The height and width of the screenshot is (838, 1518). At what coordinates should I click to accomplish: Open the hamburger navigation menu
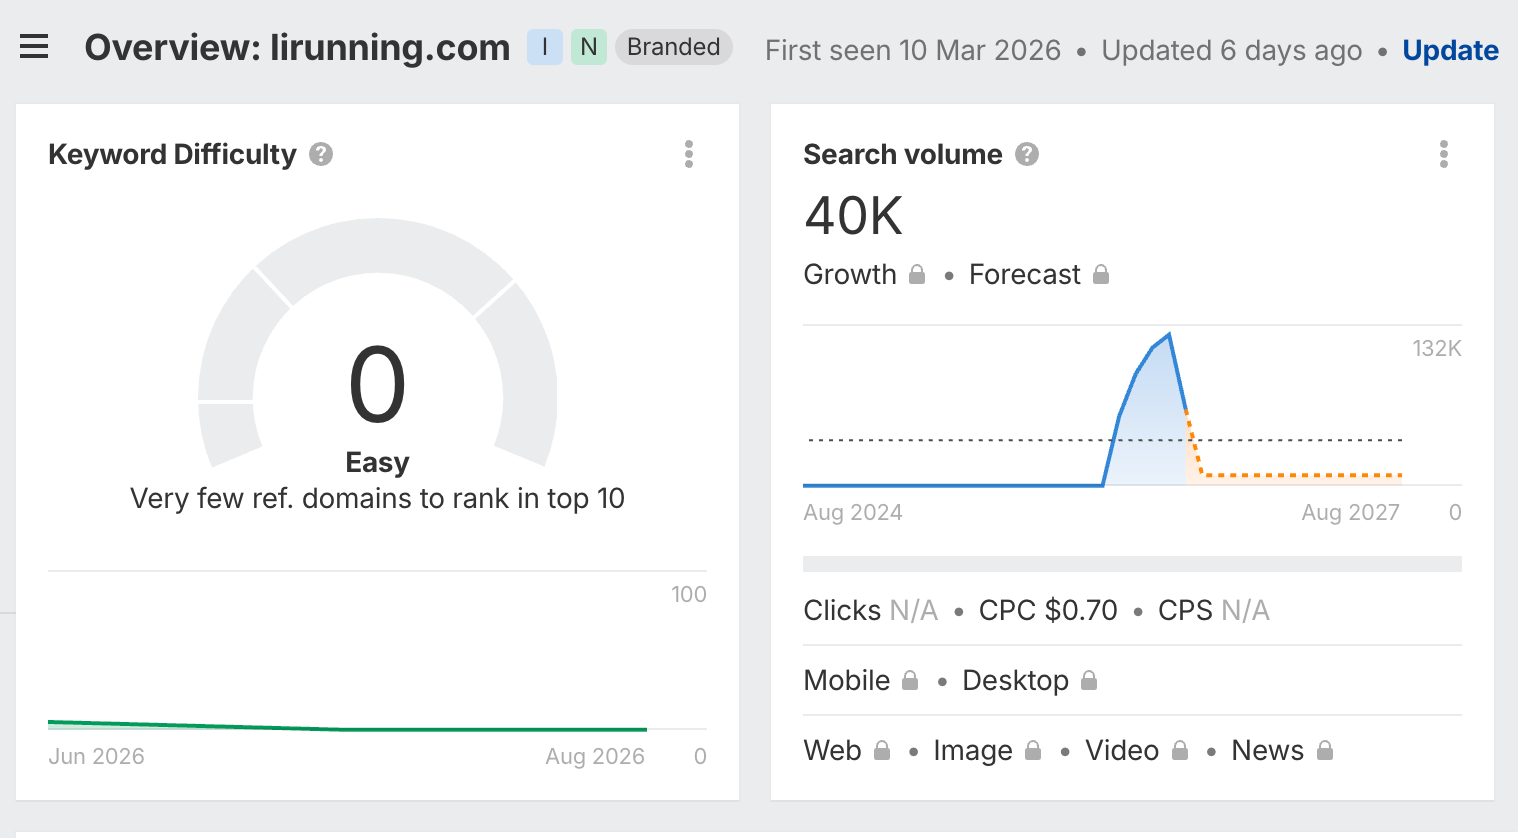34,47
